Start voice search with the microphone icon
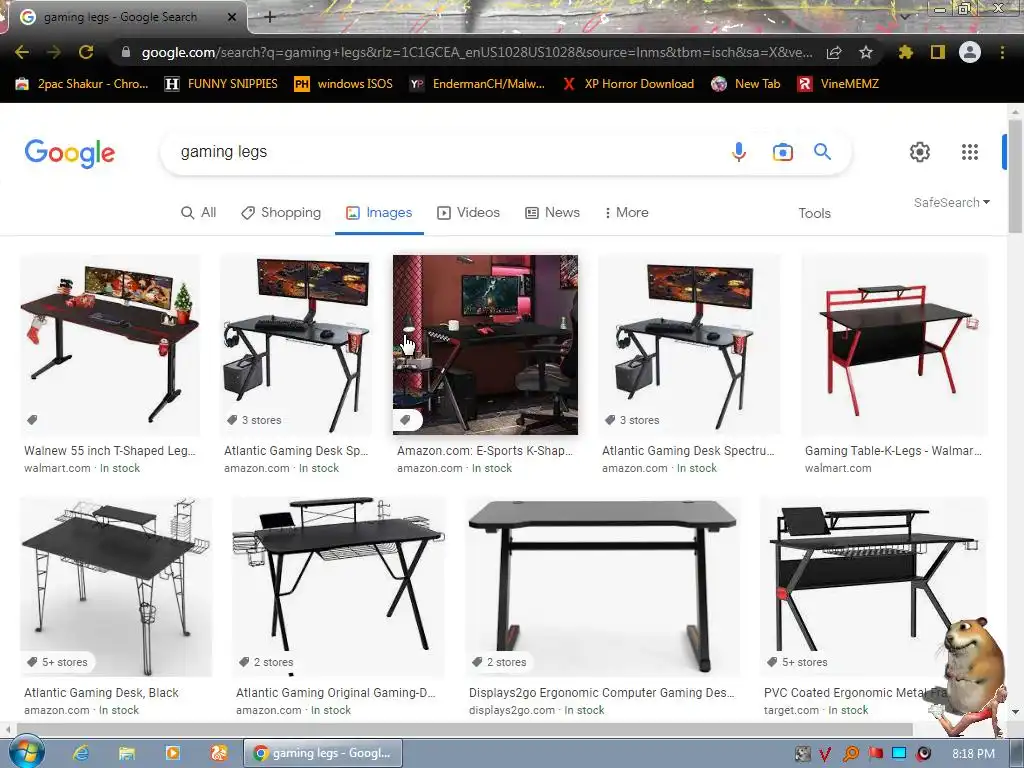This screenshot has width=1024, height=768. (x=739, y=152)
